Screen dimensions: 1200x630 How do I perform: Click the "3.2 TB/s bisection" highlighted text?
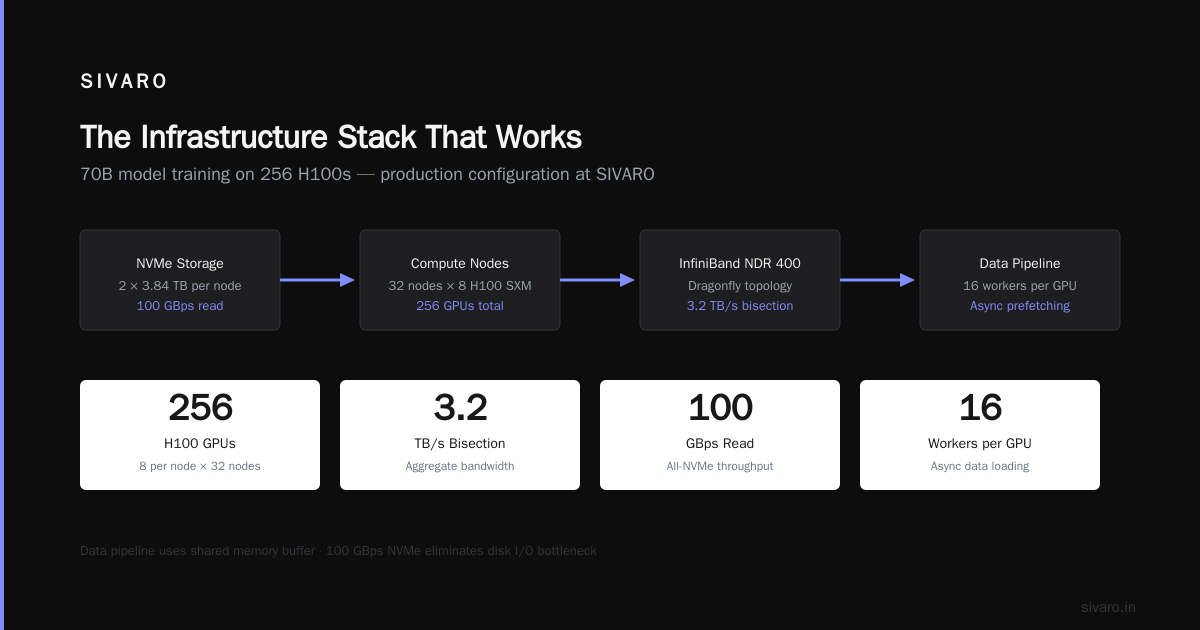click(740, 306)
